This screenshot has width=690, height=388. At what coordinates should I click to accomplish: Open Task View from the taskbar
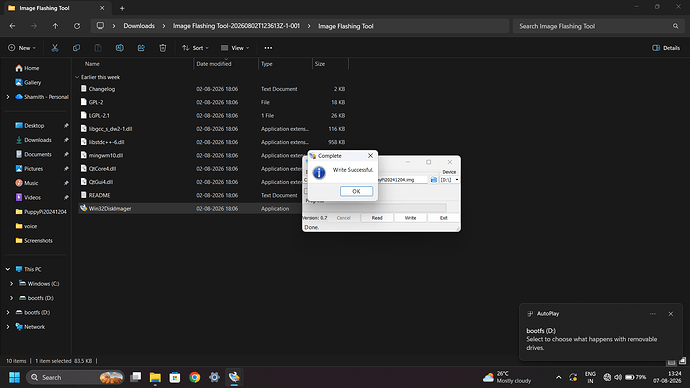[136, 377]
